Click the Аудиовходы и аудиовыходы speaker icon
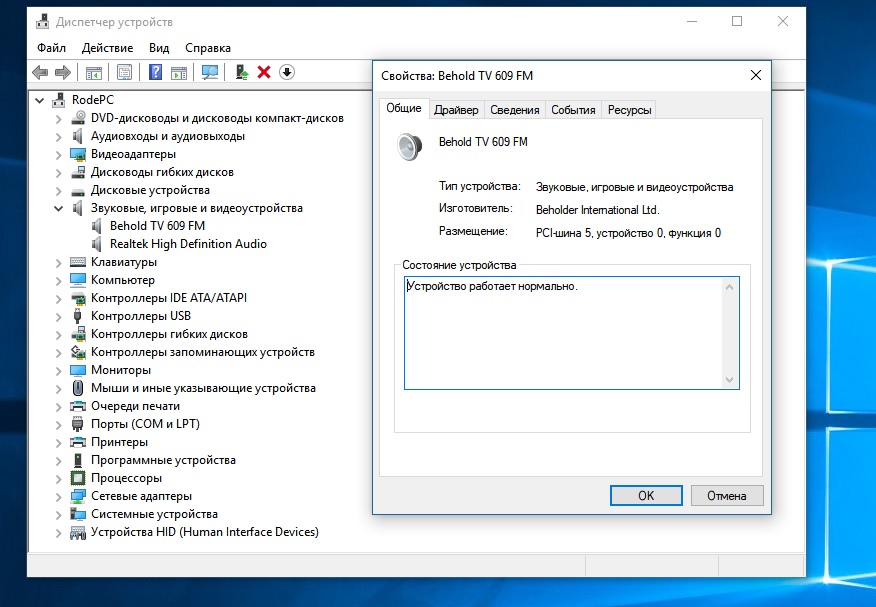Viewport: 876px width, 607px height. (x=78, y=136)
